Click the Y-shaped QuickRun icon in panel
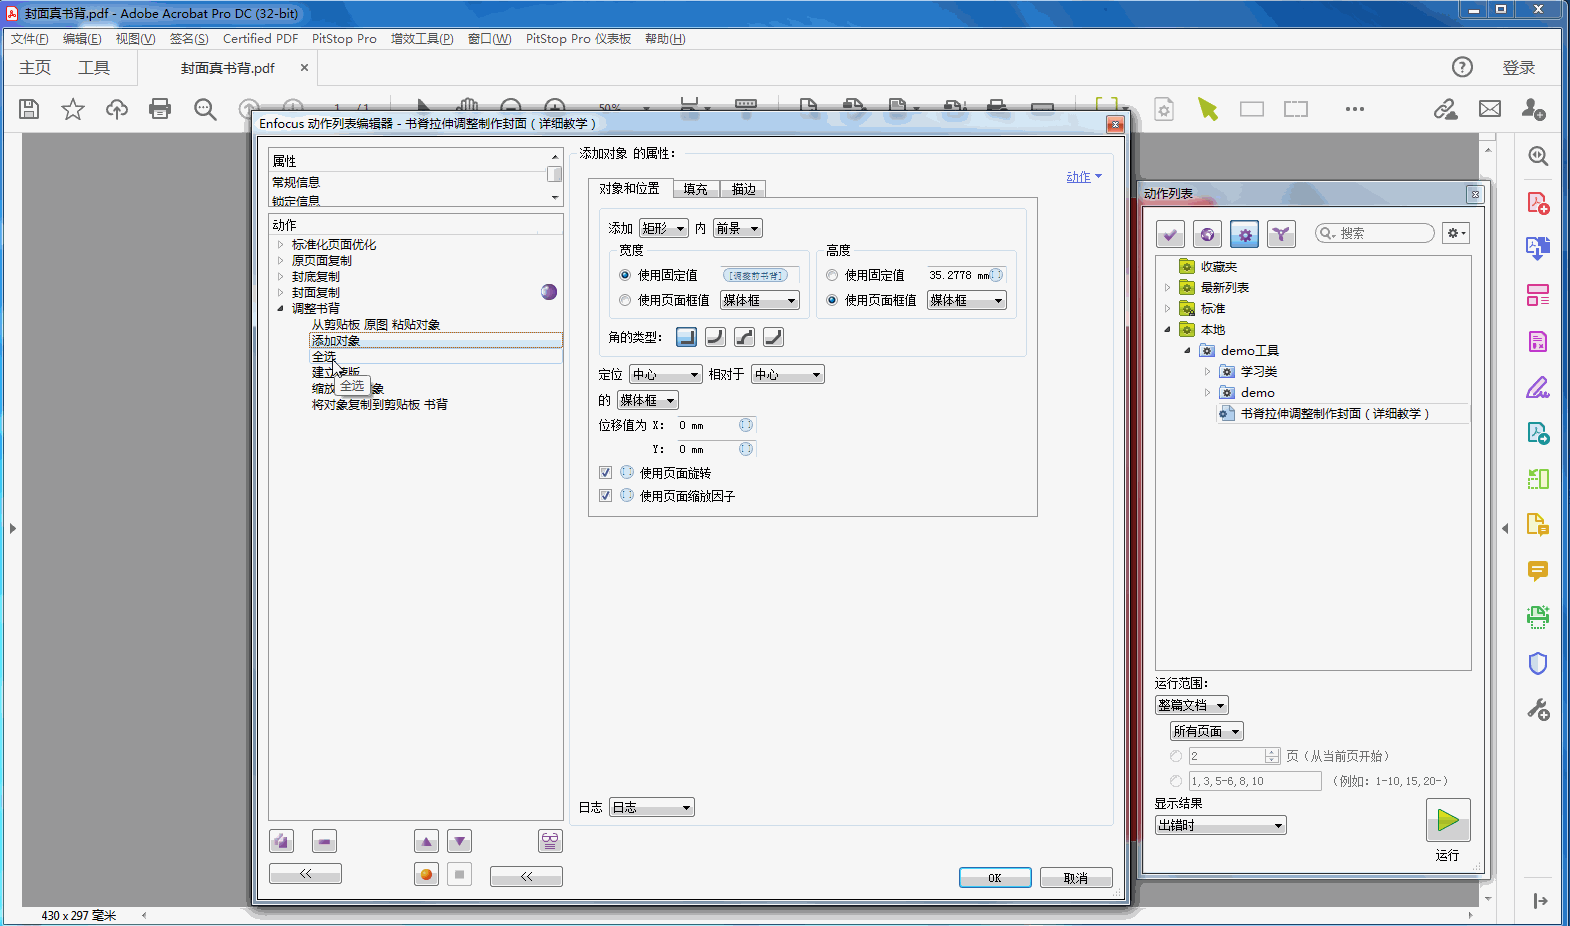1570x926 pixels. [x=1281, y=234]
